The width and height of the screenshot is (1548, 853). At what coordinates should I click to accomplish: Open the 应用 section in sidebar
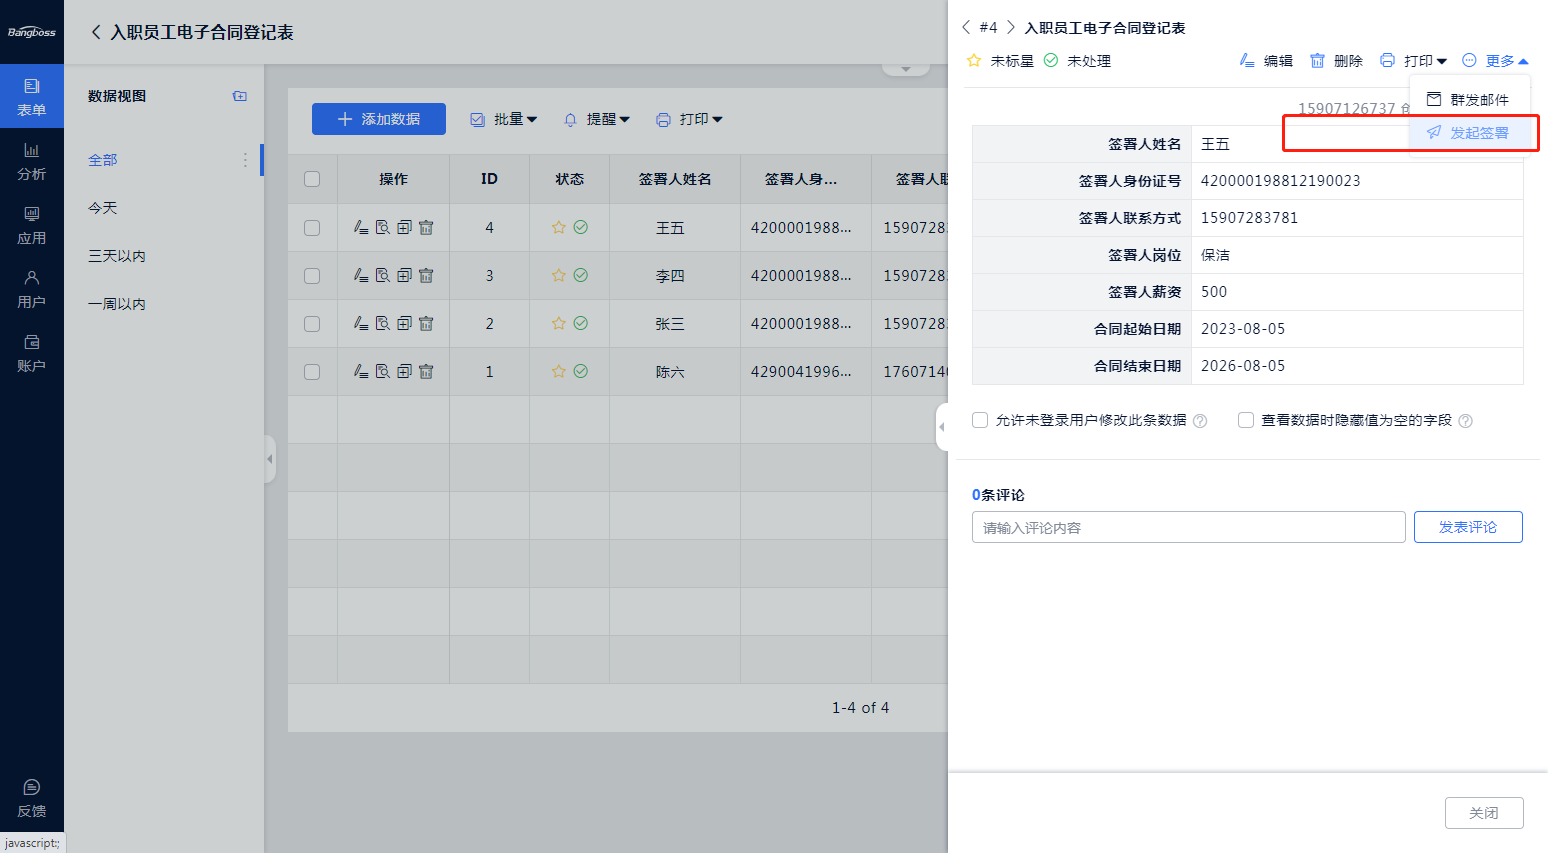[x=31, y=225]
